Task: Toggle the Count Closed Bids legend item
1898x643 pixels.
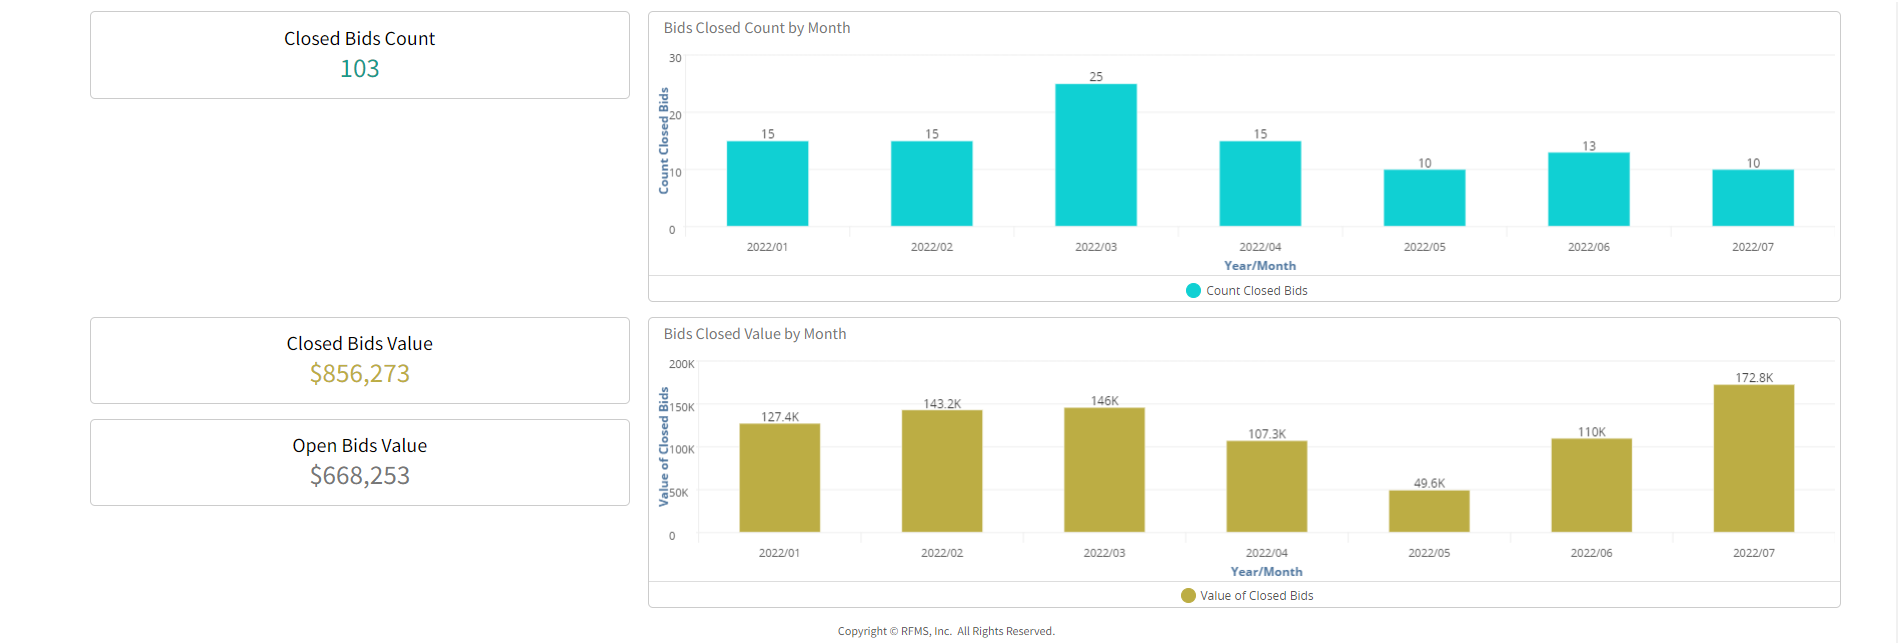Action: tap(1246, 291)
